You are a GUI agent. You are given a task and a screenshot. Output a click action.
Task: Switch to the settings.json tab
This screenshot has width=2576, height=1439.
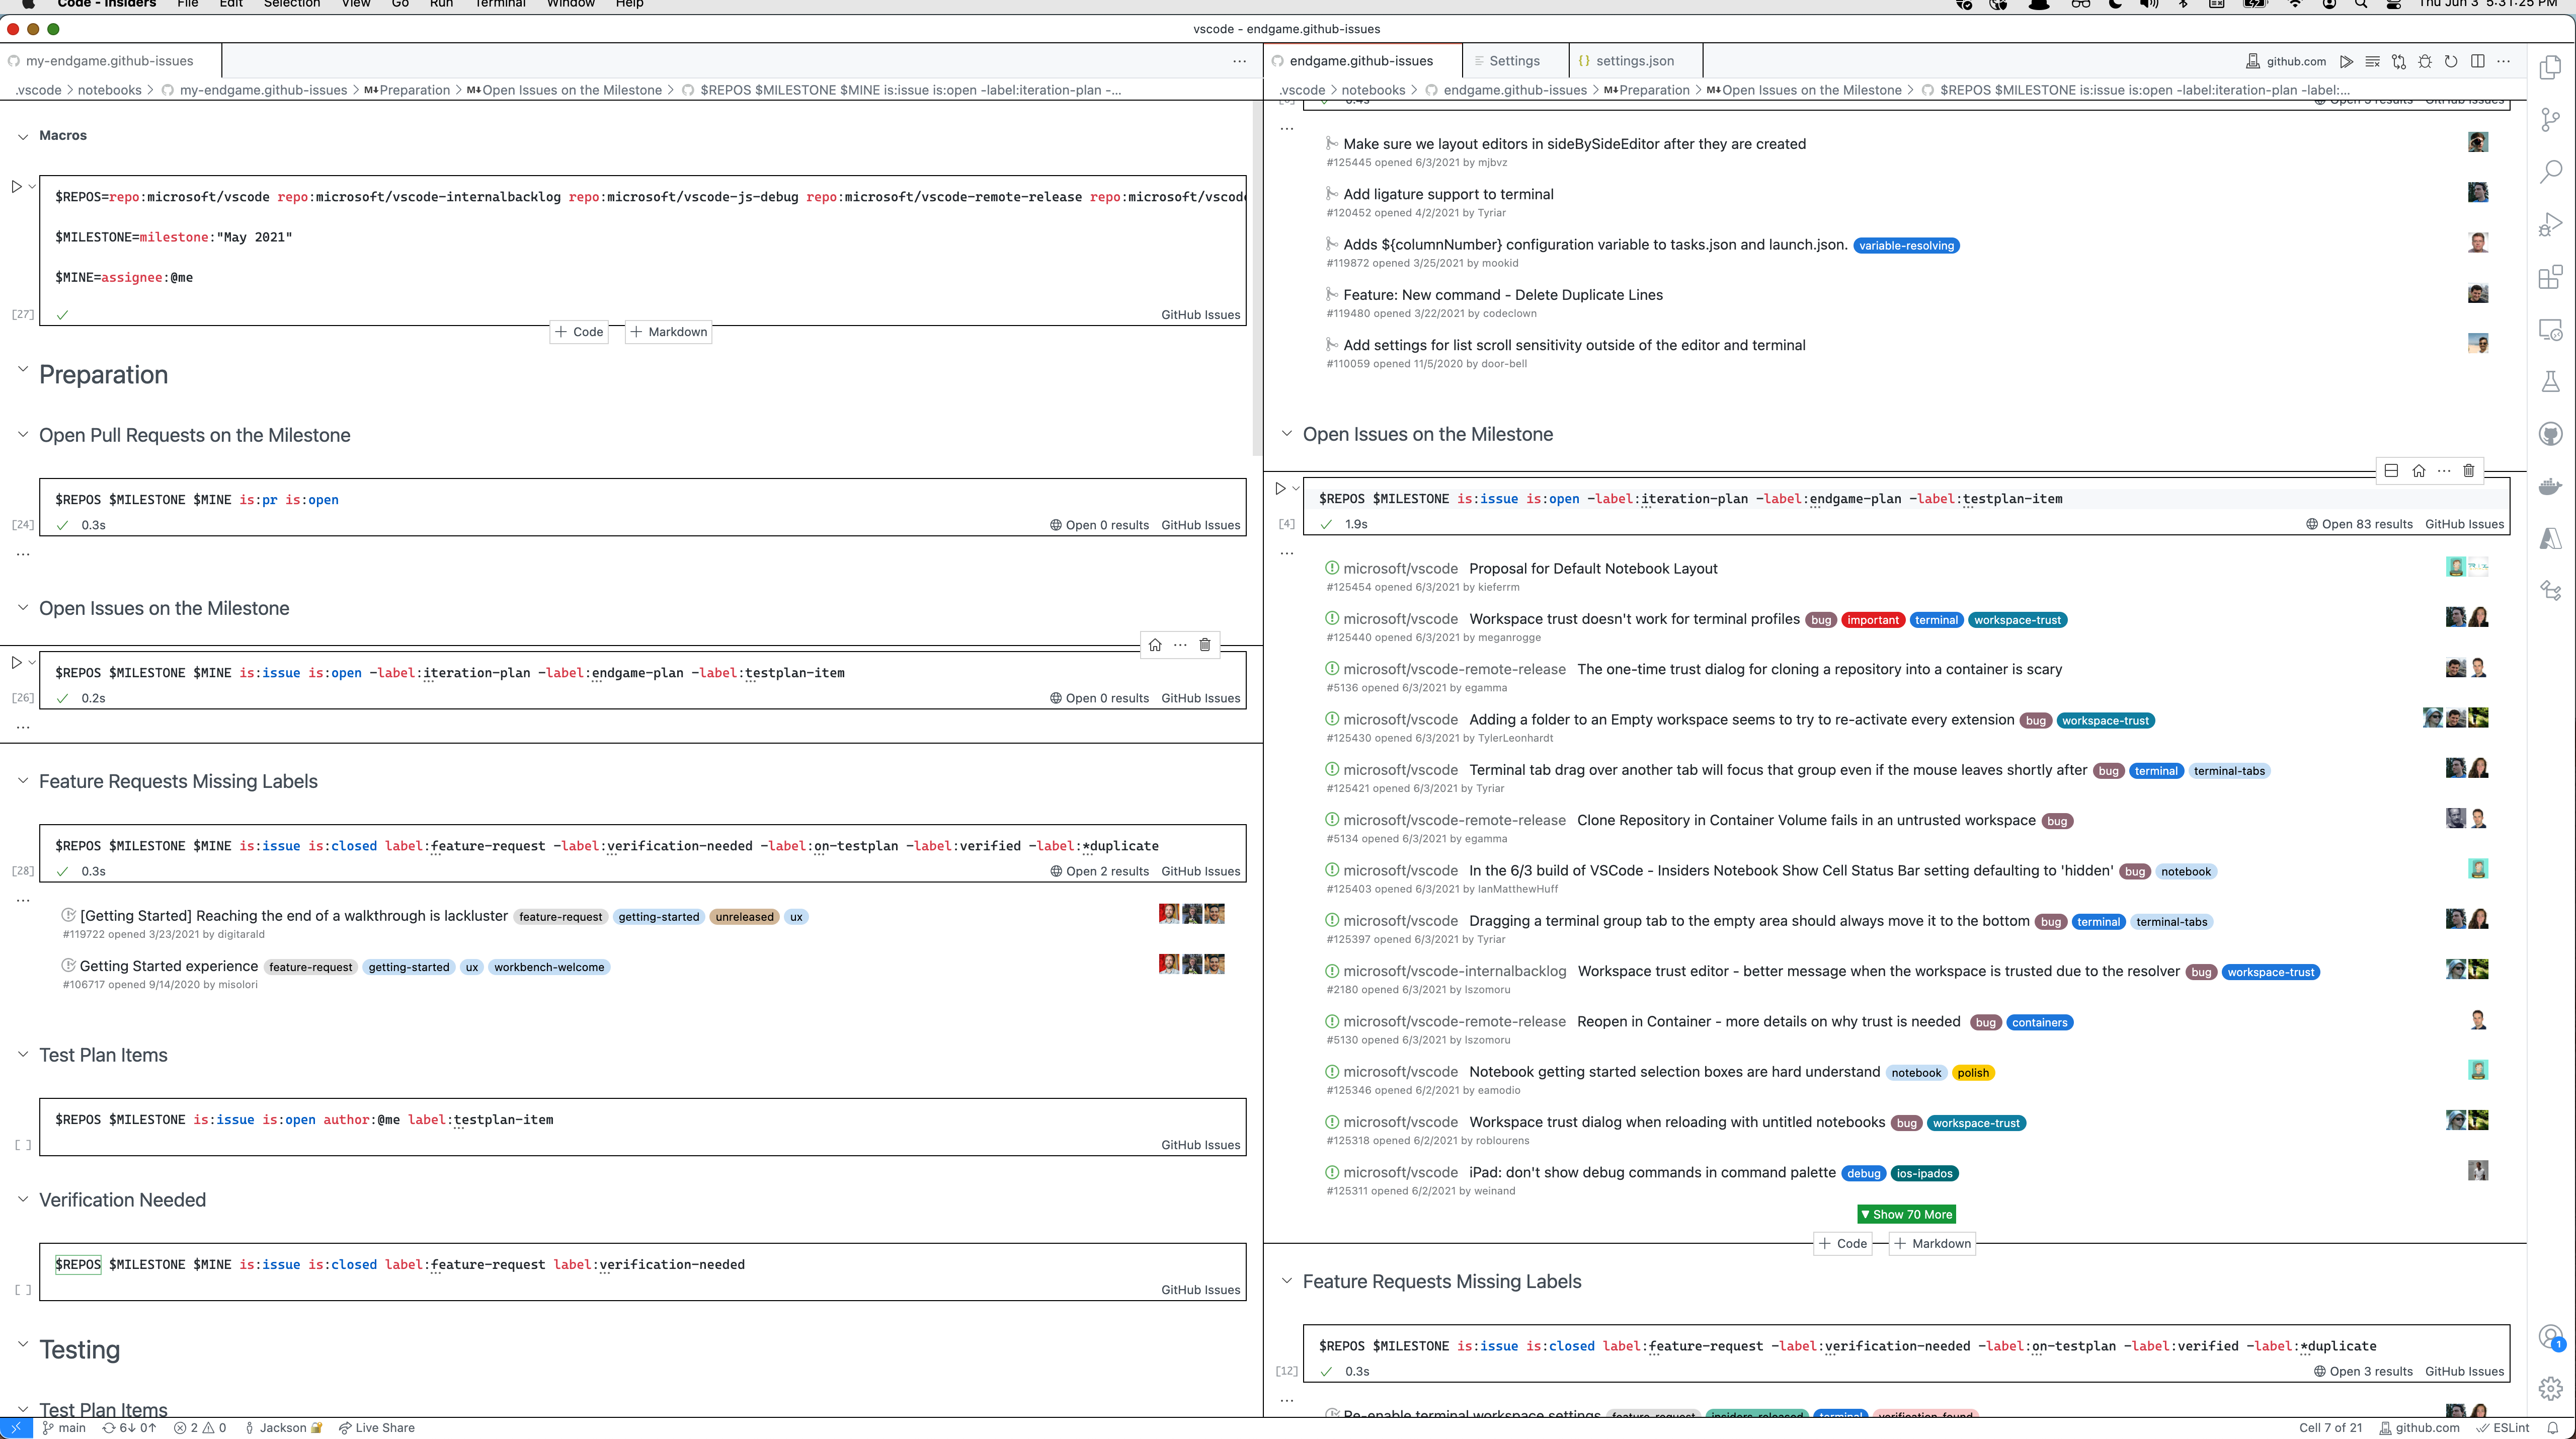pyautogui.click(x=1634, y=60)
